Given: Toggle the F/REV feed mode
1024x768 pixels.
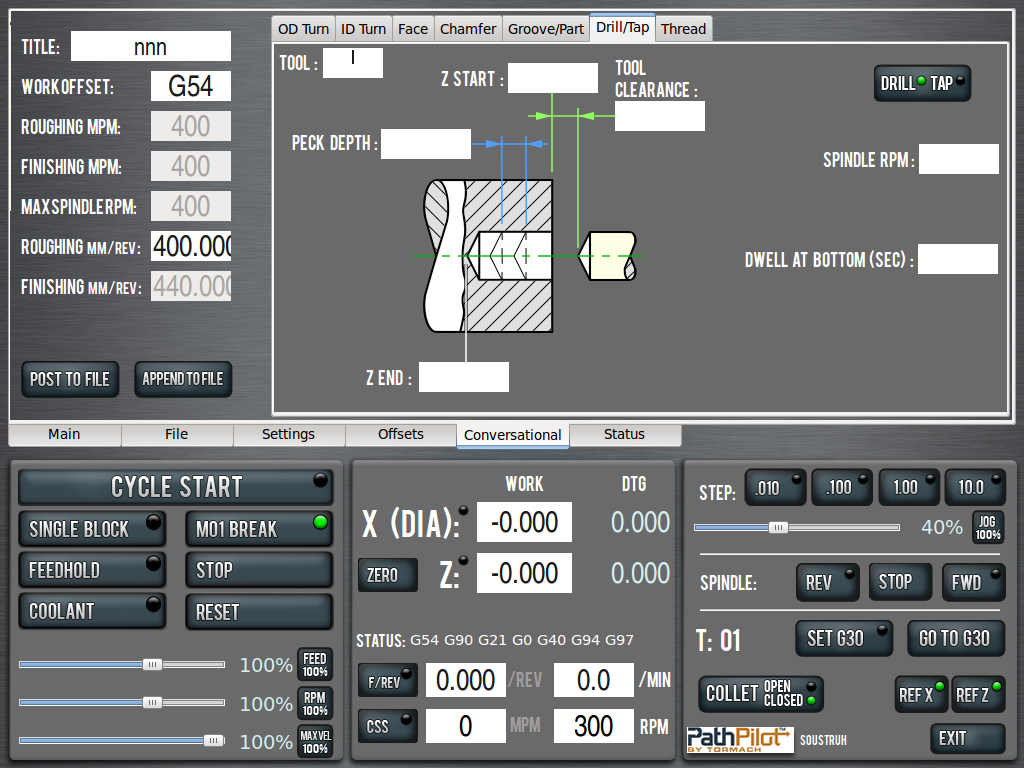Looking at the screenshot, I should [387, 680].
